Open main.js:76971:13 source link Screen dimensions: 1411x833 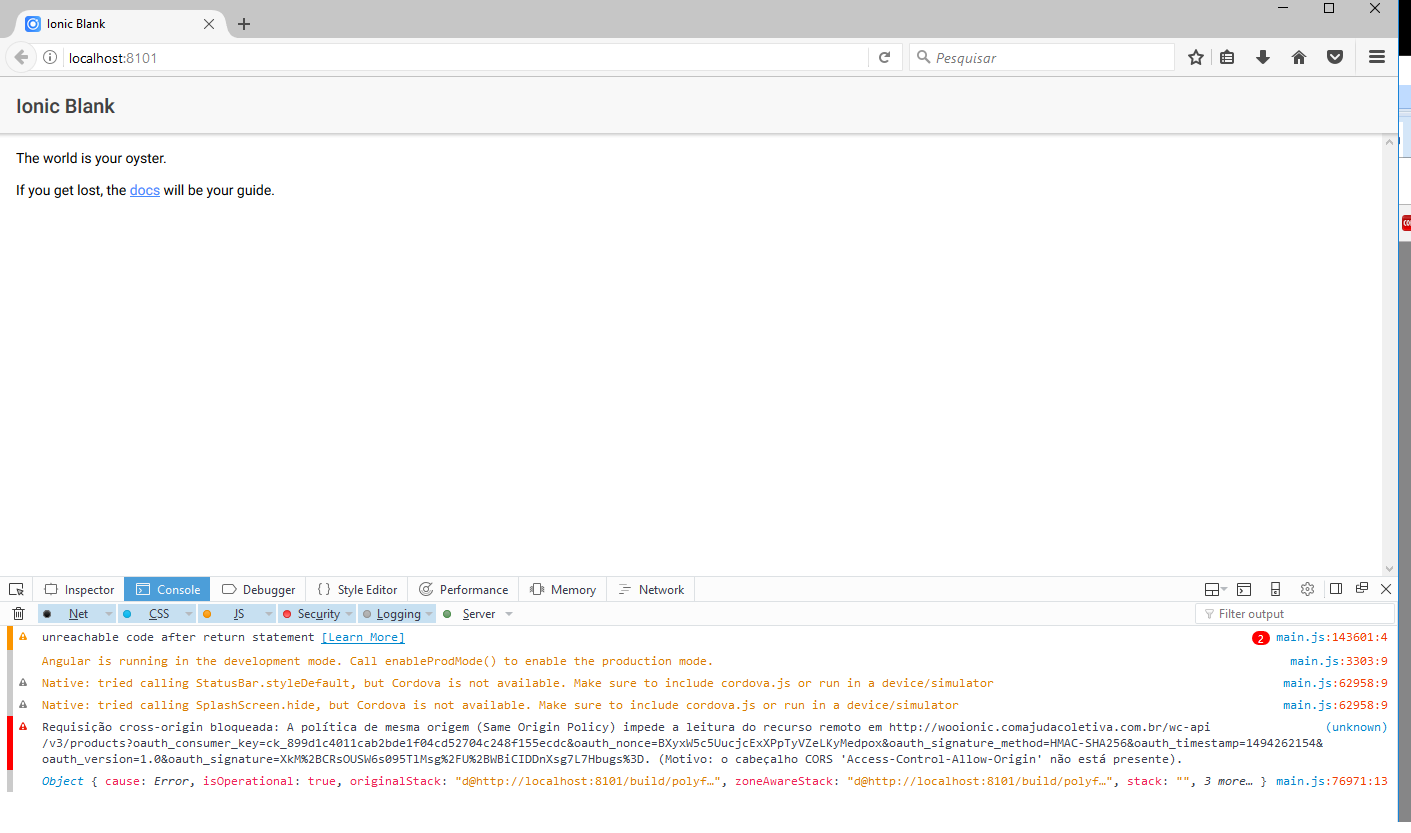click(x=1331, y=781)
